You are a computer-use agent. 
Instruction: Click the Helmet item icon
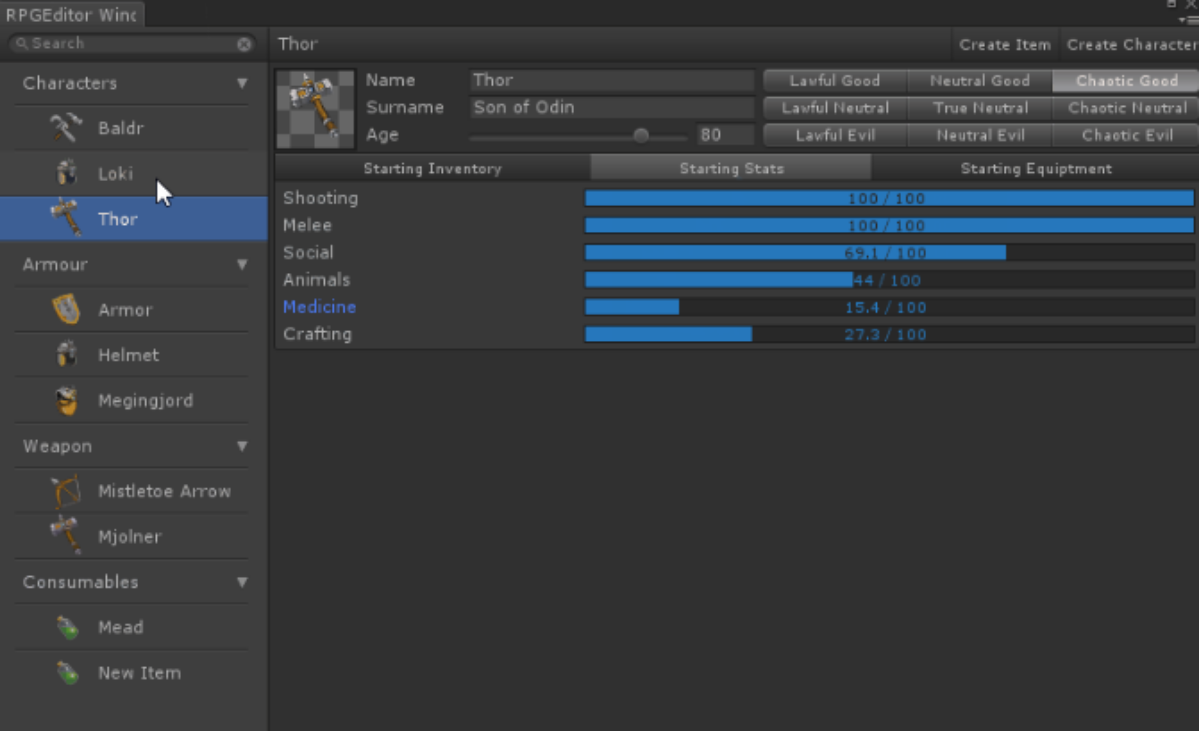pyautogui.click(x=67, y=355)
